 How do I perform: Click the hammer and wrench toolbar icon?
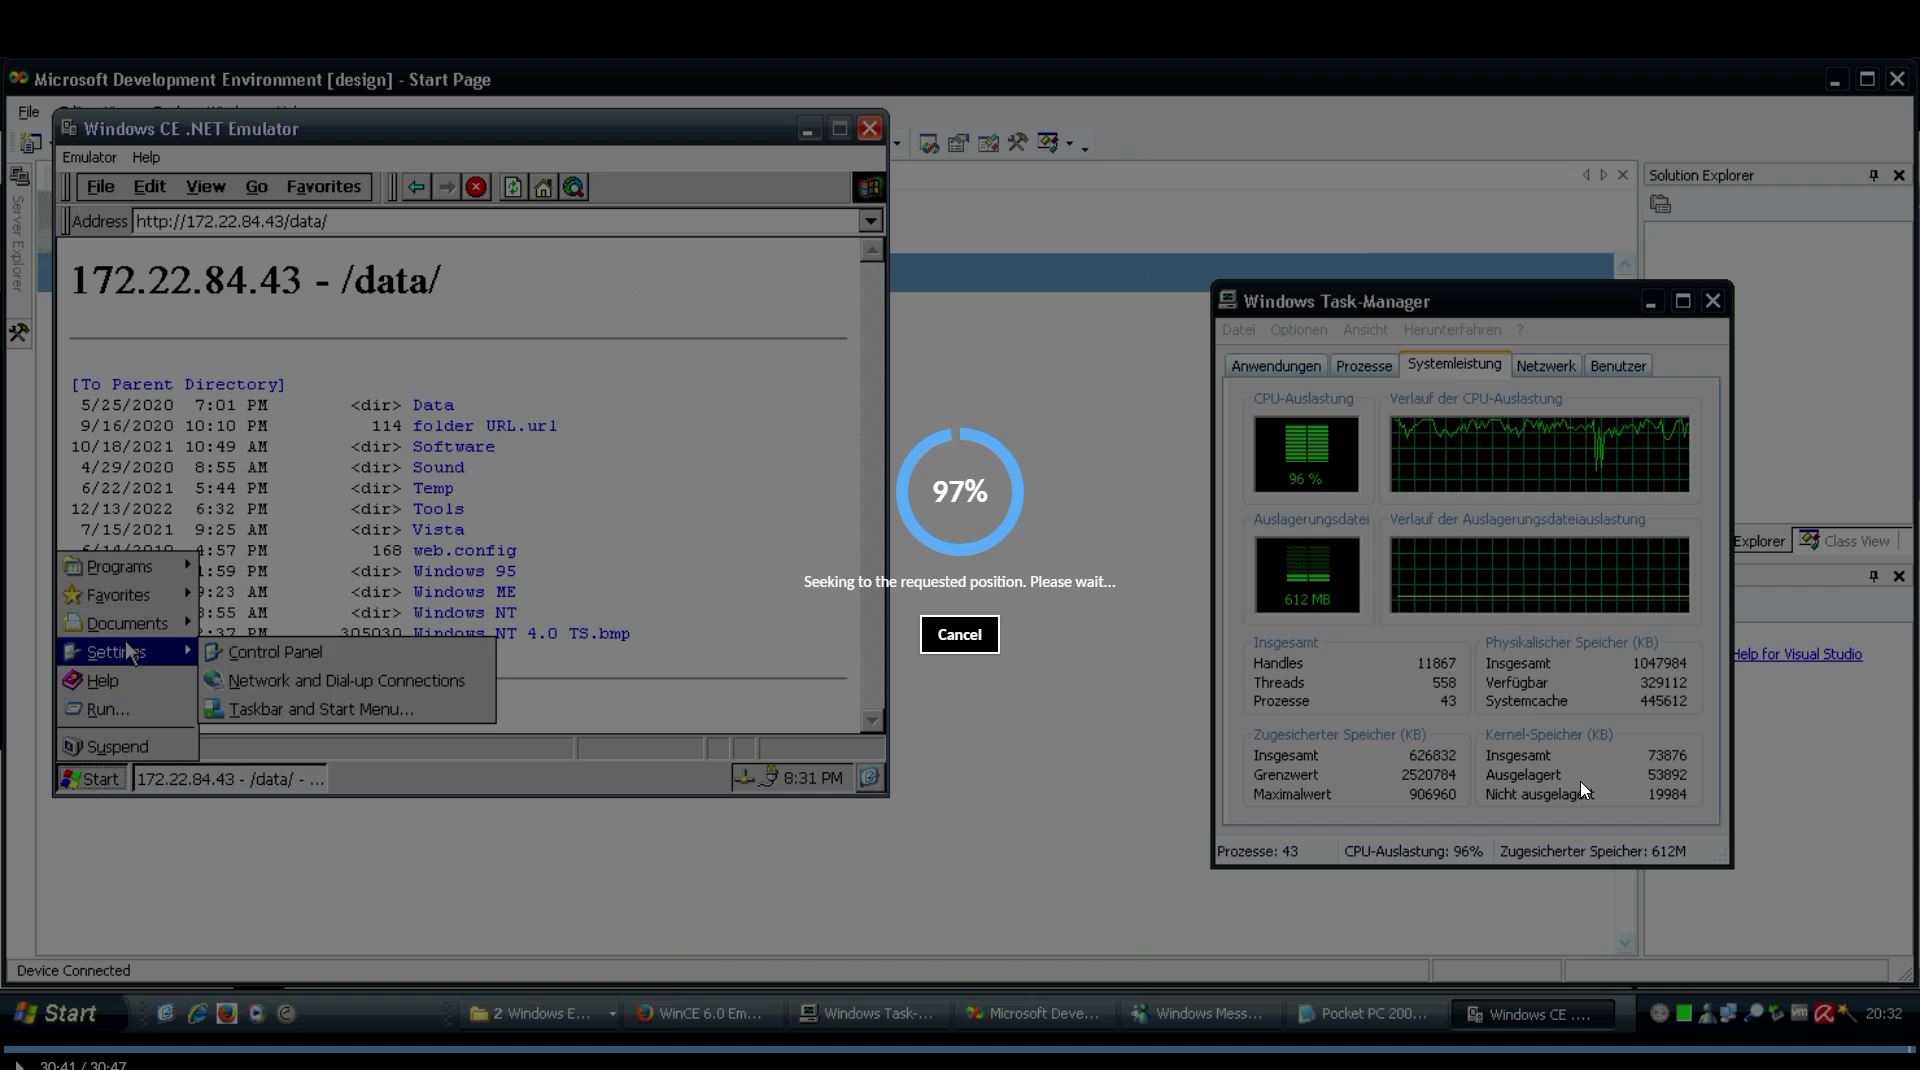(x=1017, y=143)
